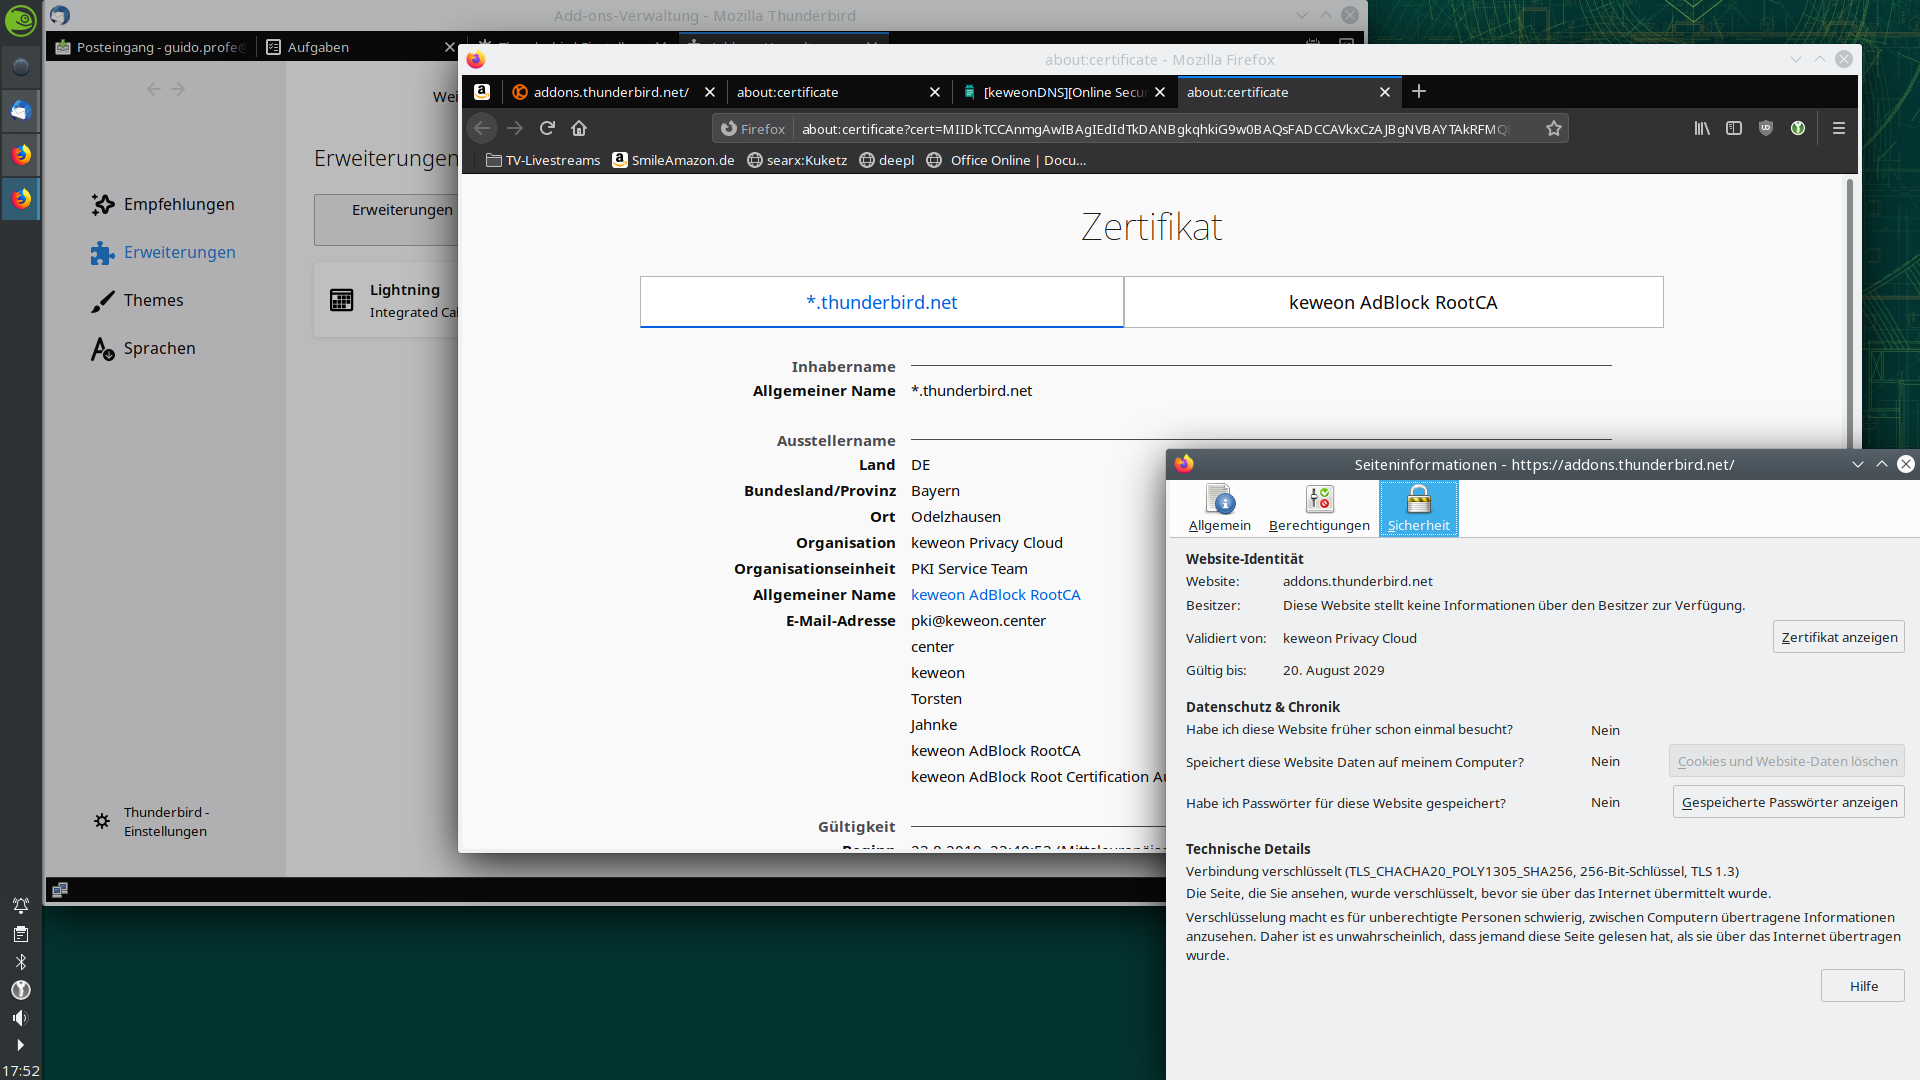The width and height of the screenshot is (1920, 1080).
Task: Follow keweon AdBlock RootCA issuer link
Action: pos(996,595)
